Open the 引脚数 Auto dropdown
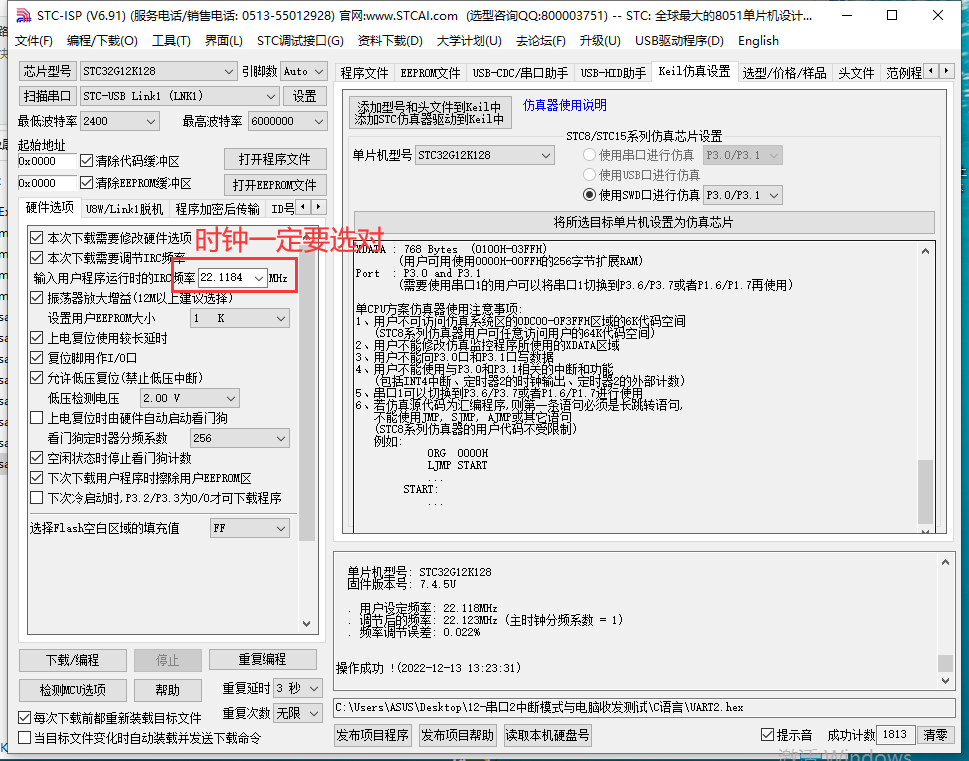 click(303, 71)
